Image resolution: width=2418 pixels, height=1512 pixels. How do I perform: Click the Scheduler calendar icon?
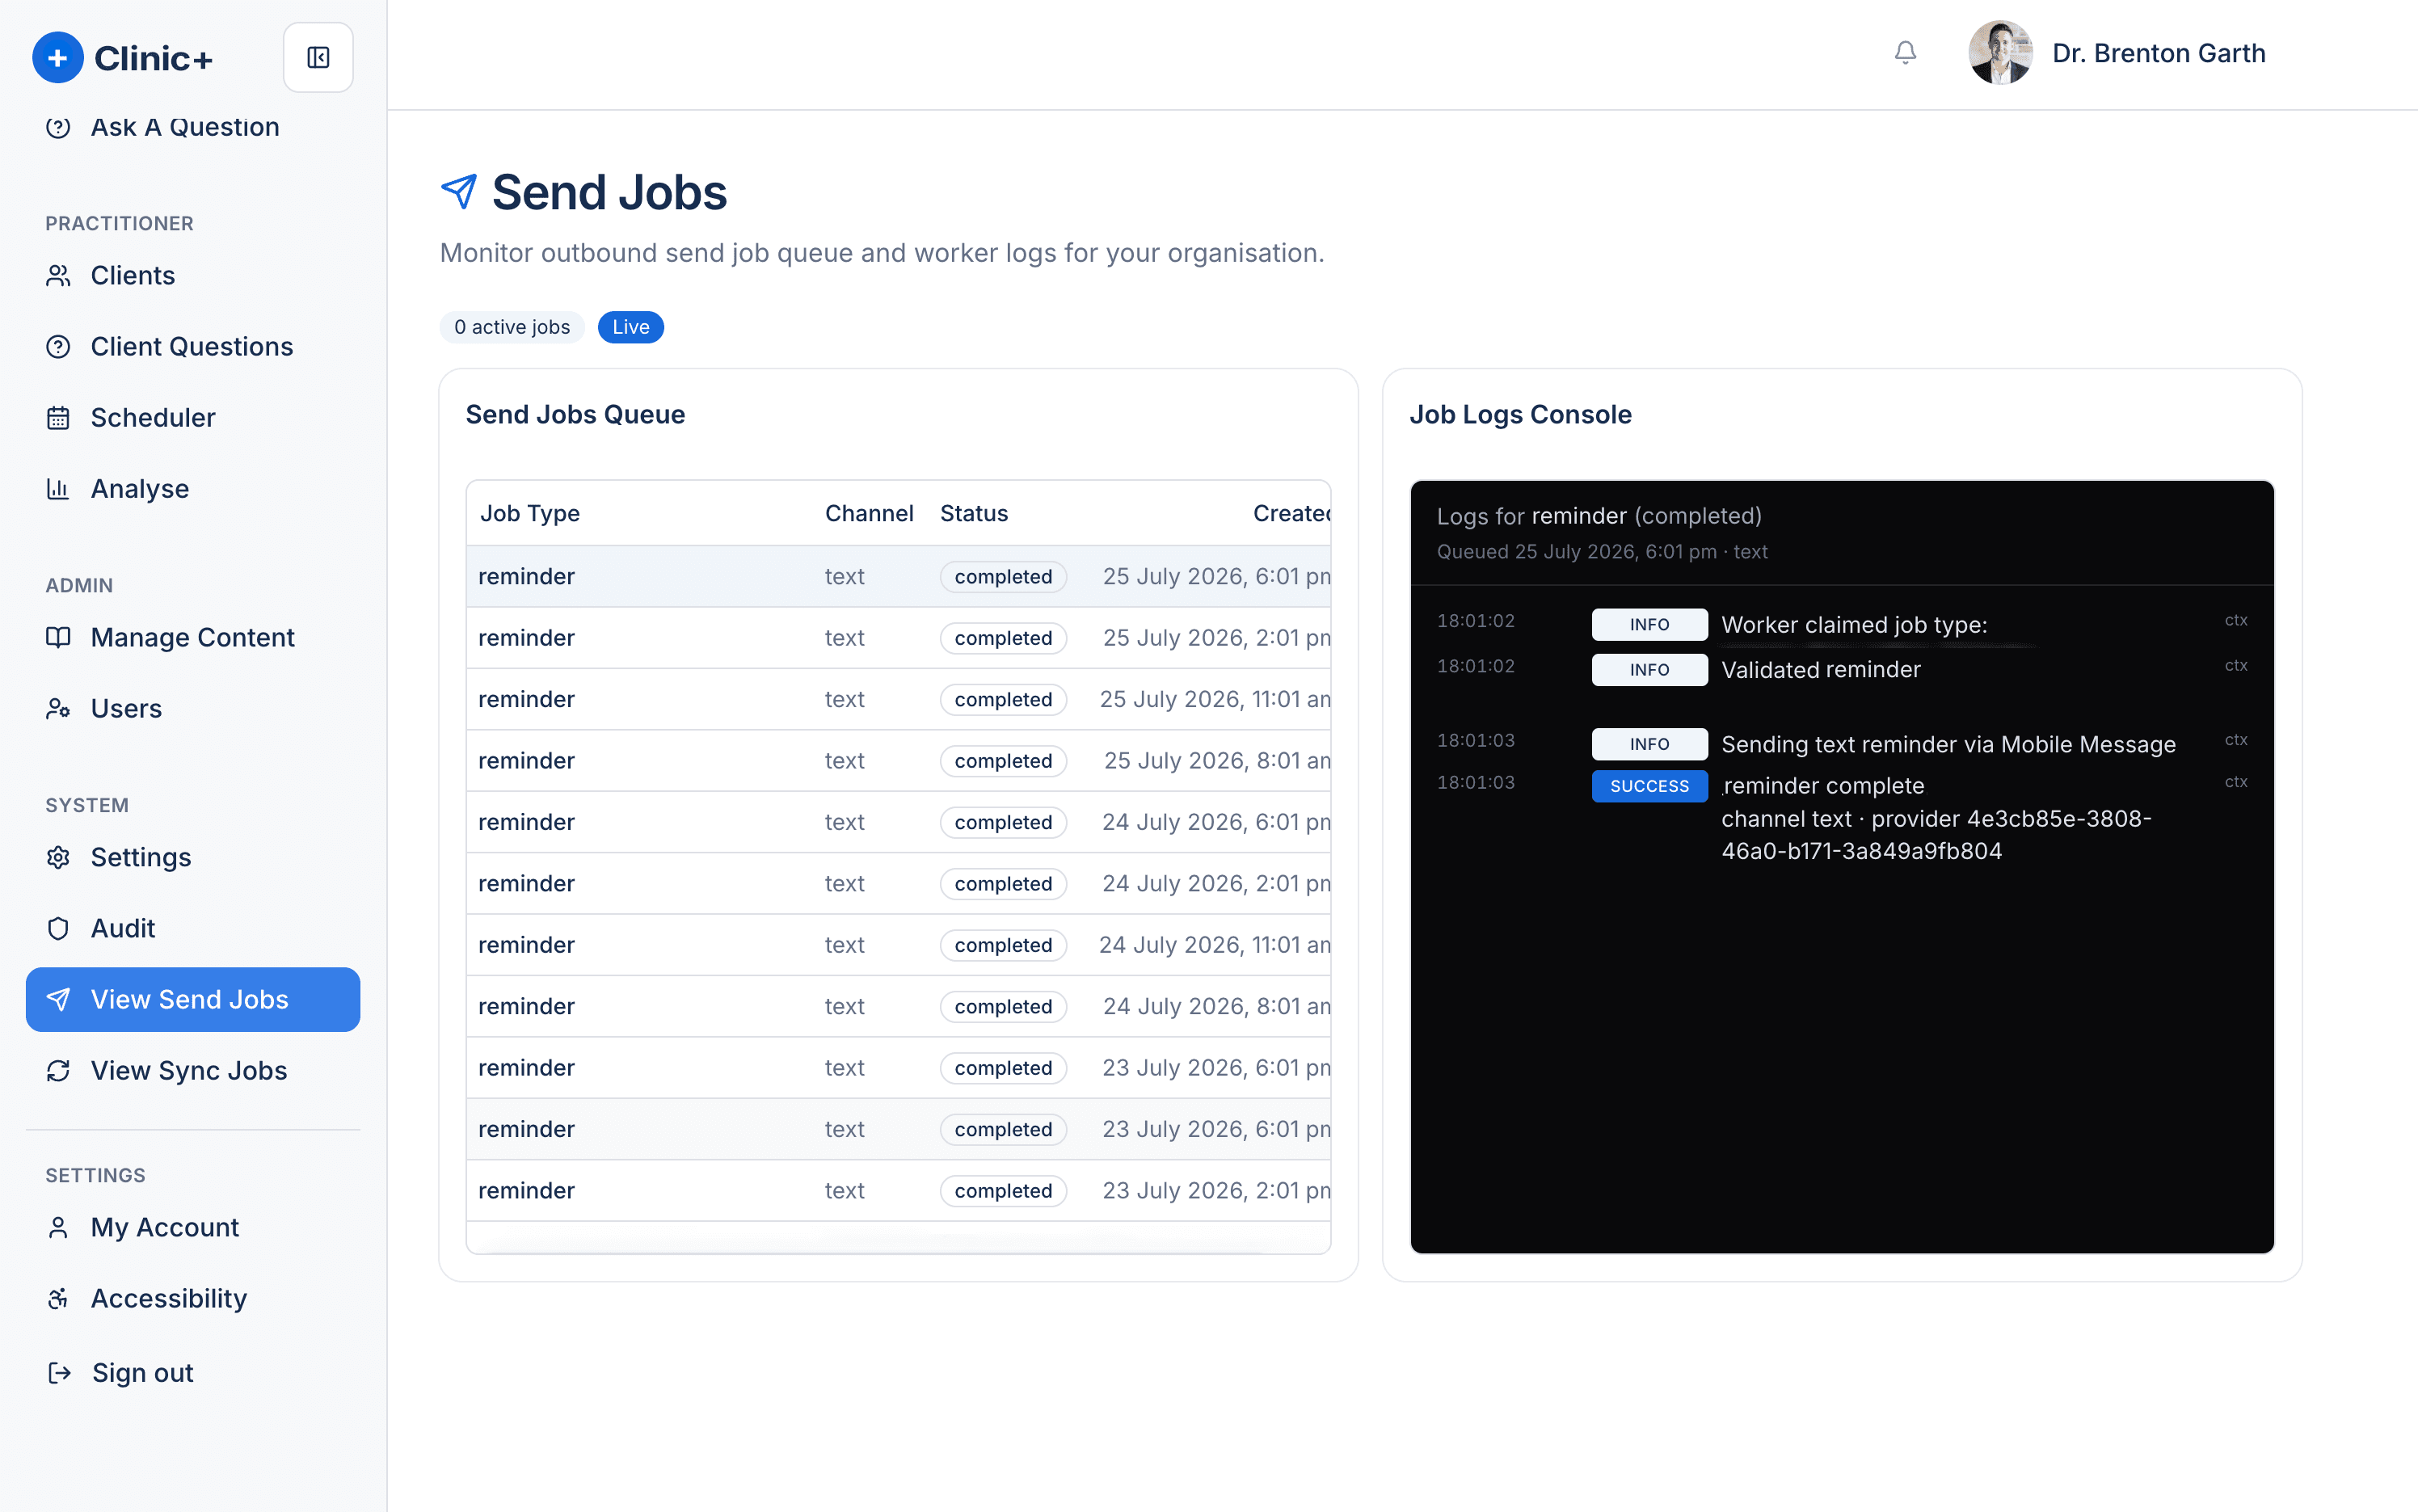(x=58, y=417)
